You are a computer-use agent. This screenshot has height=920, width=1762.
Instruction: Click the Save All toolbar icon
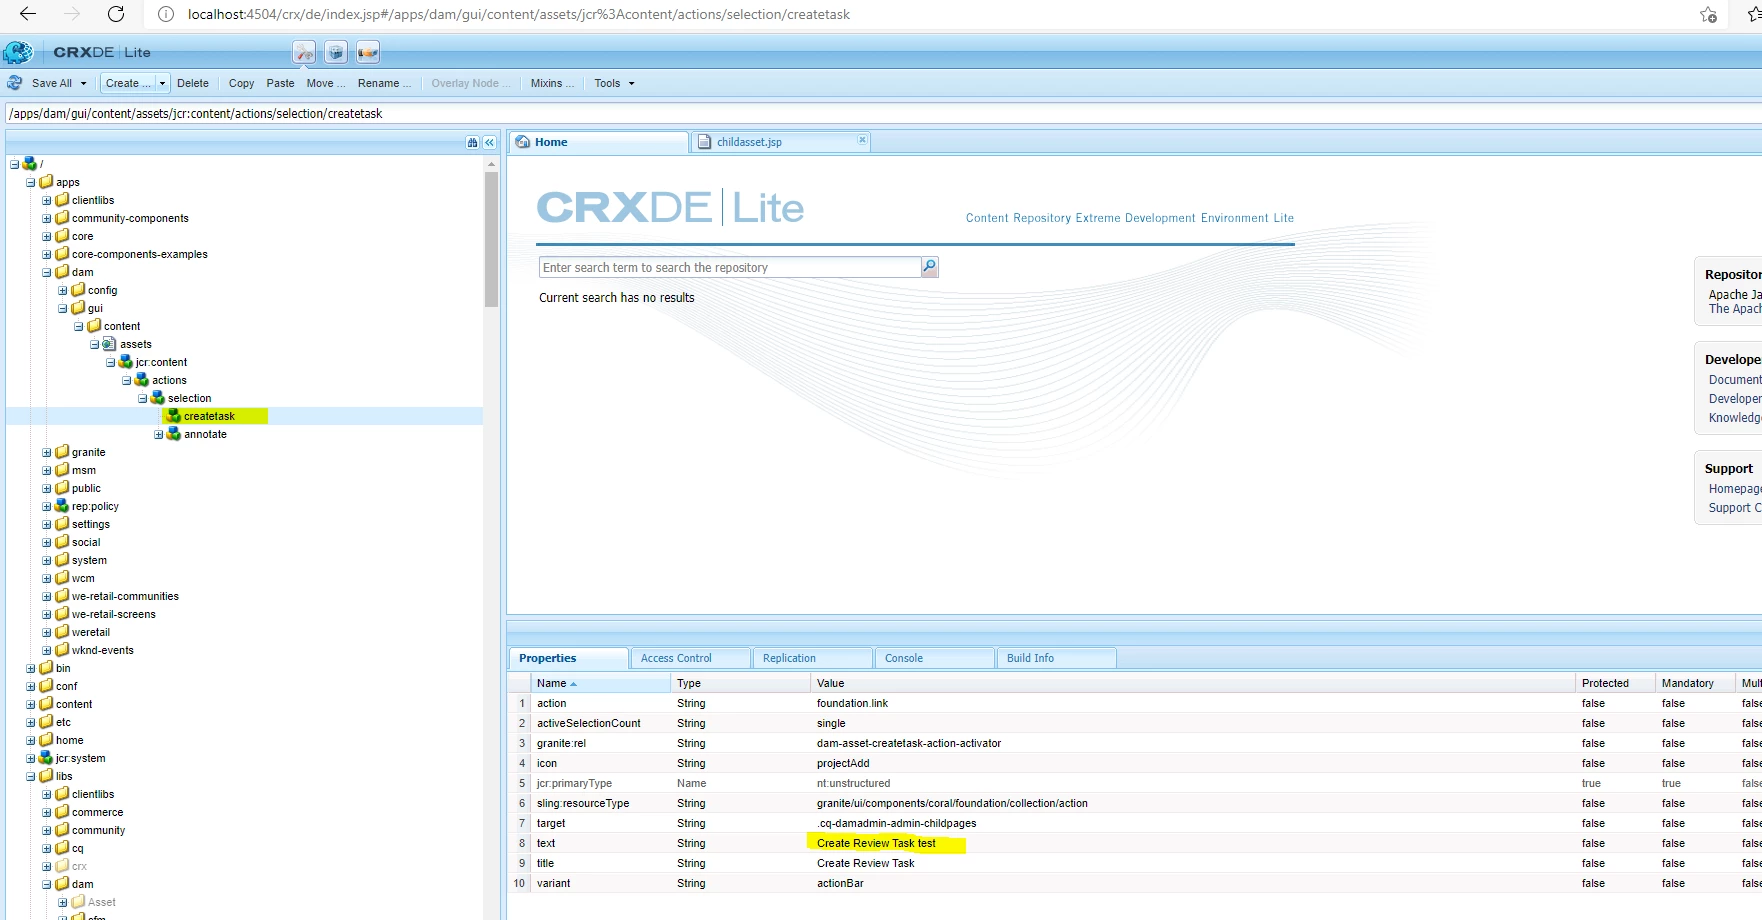coord(15,83)
